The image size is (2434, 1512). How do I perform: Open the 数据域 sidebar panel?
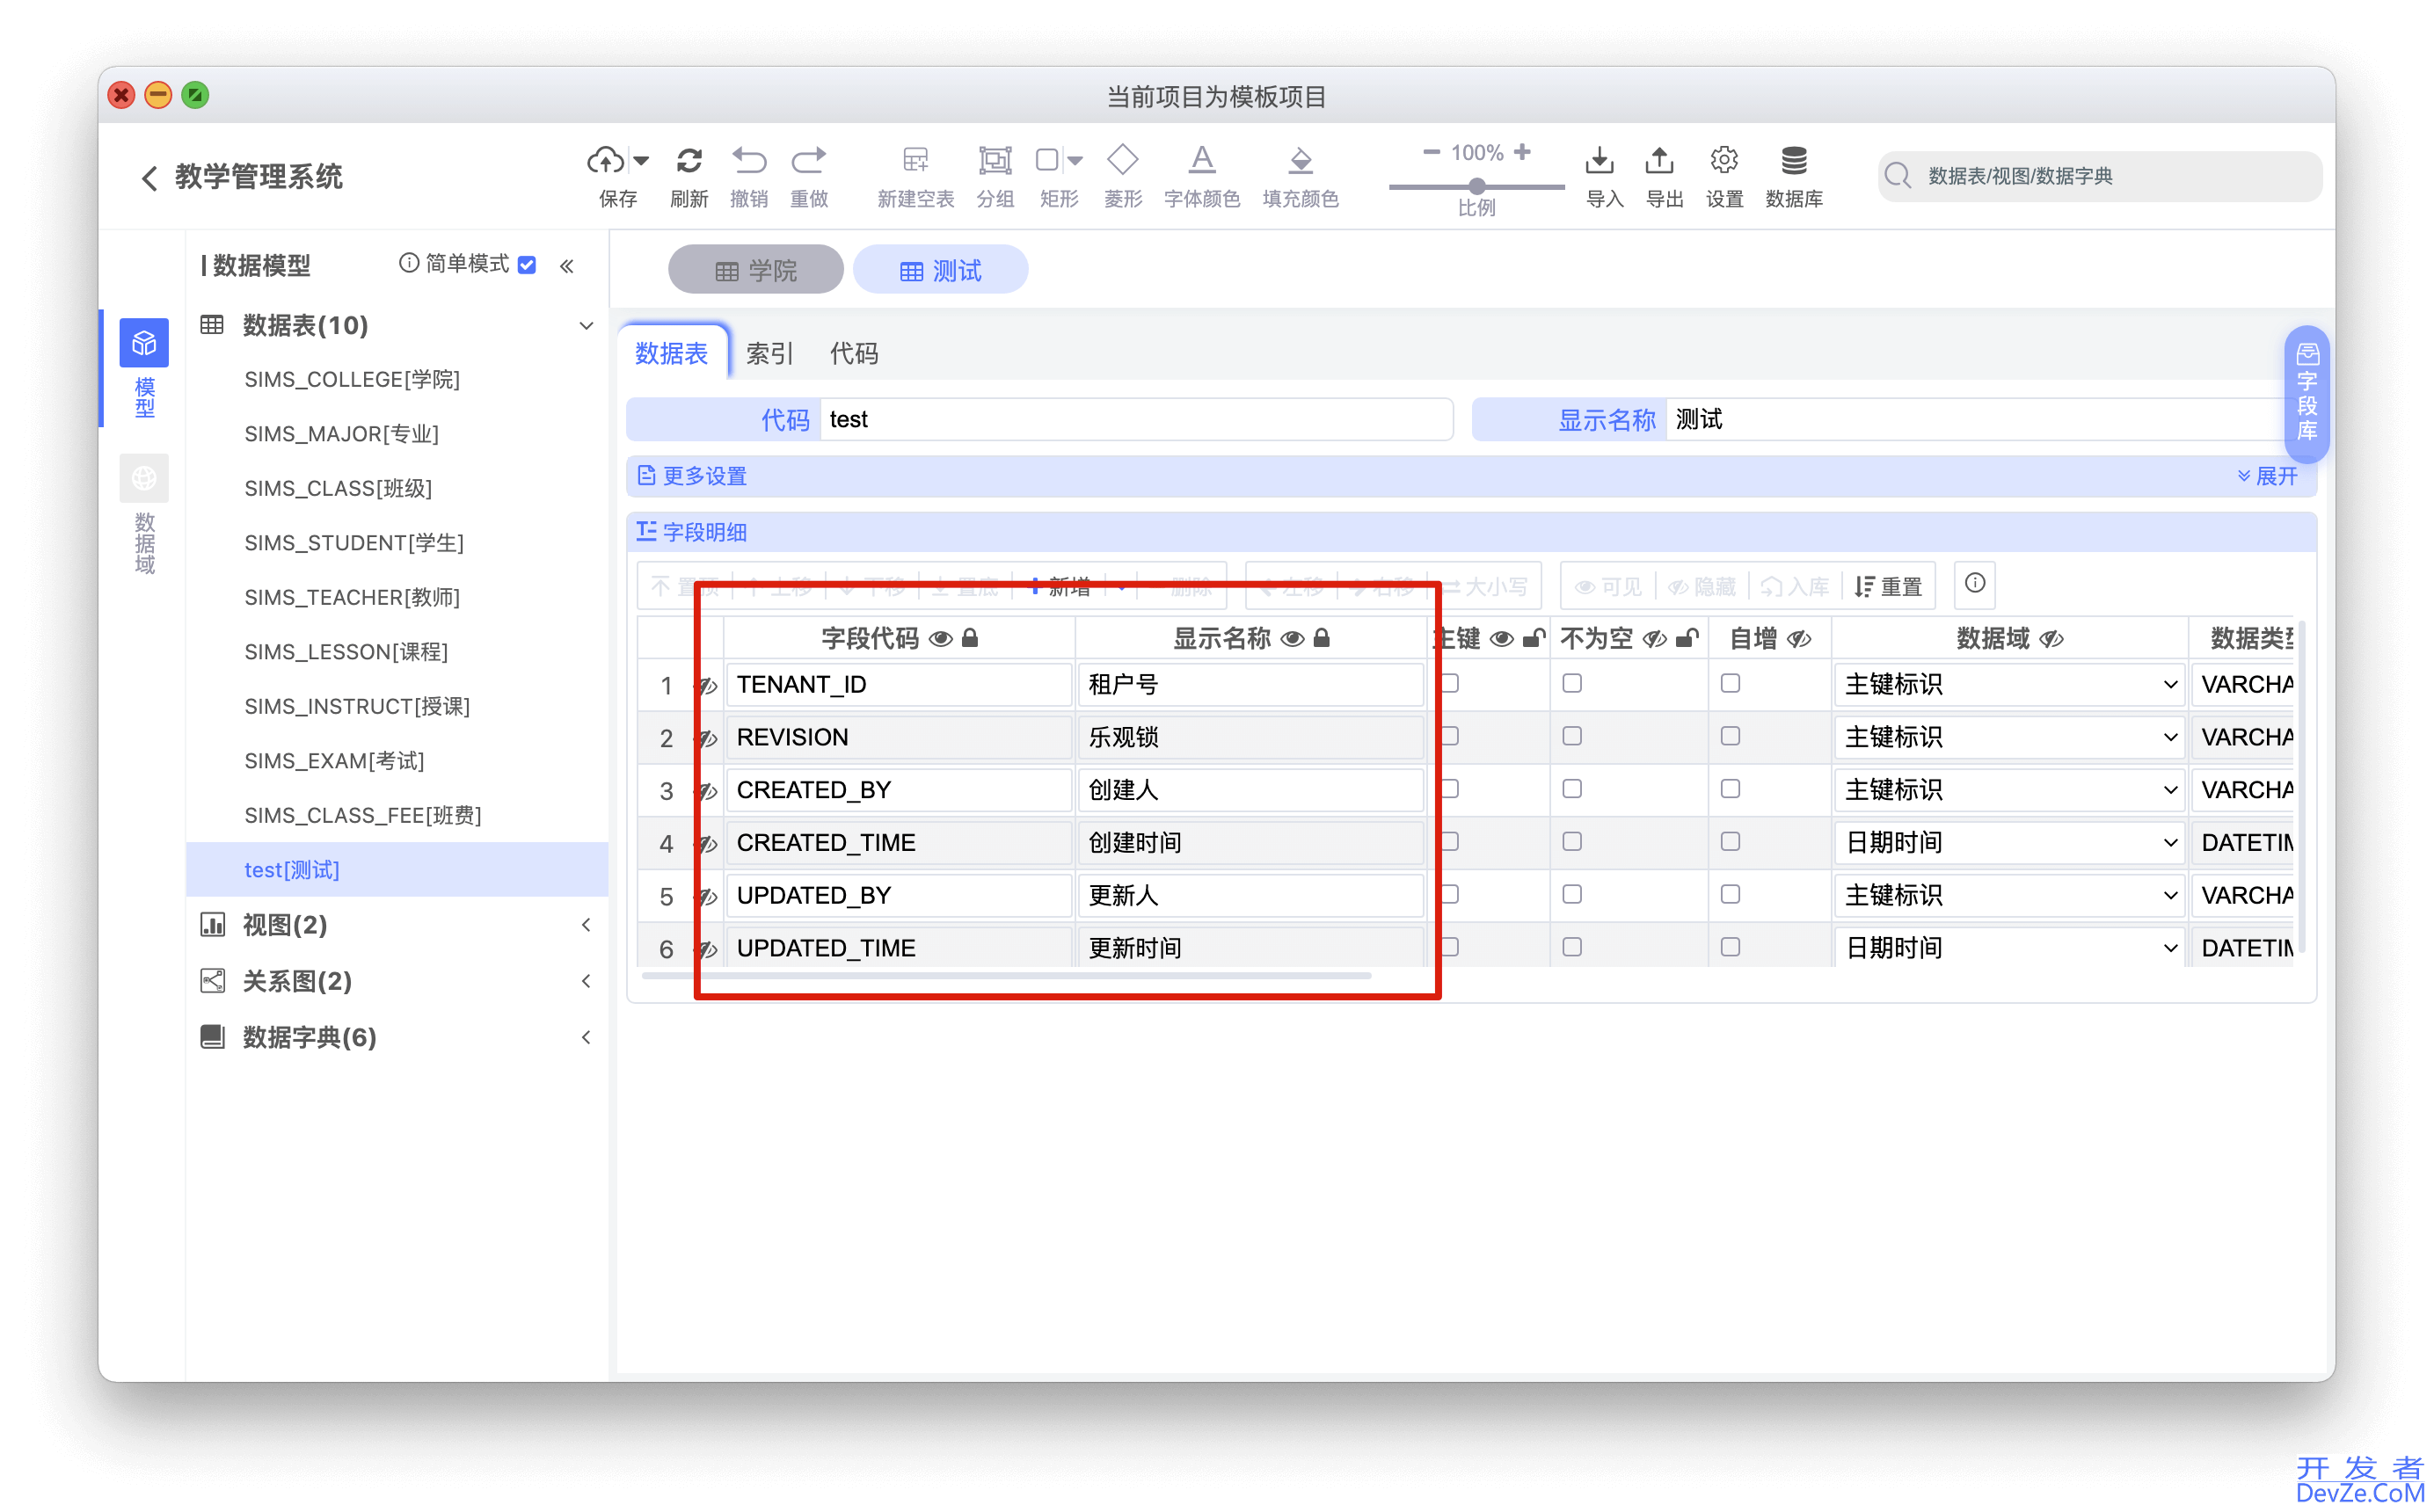coord(144,515)
